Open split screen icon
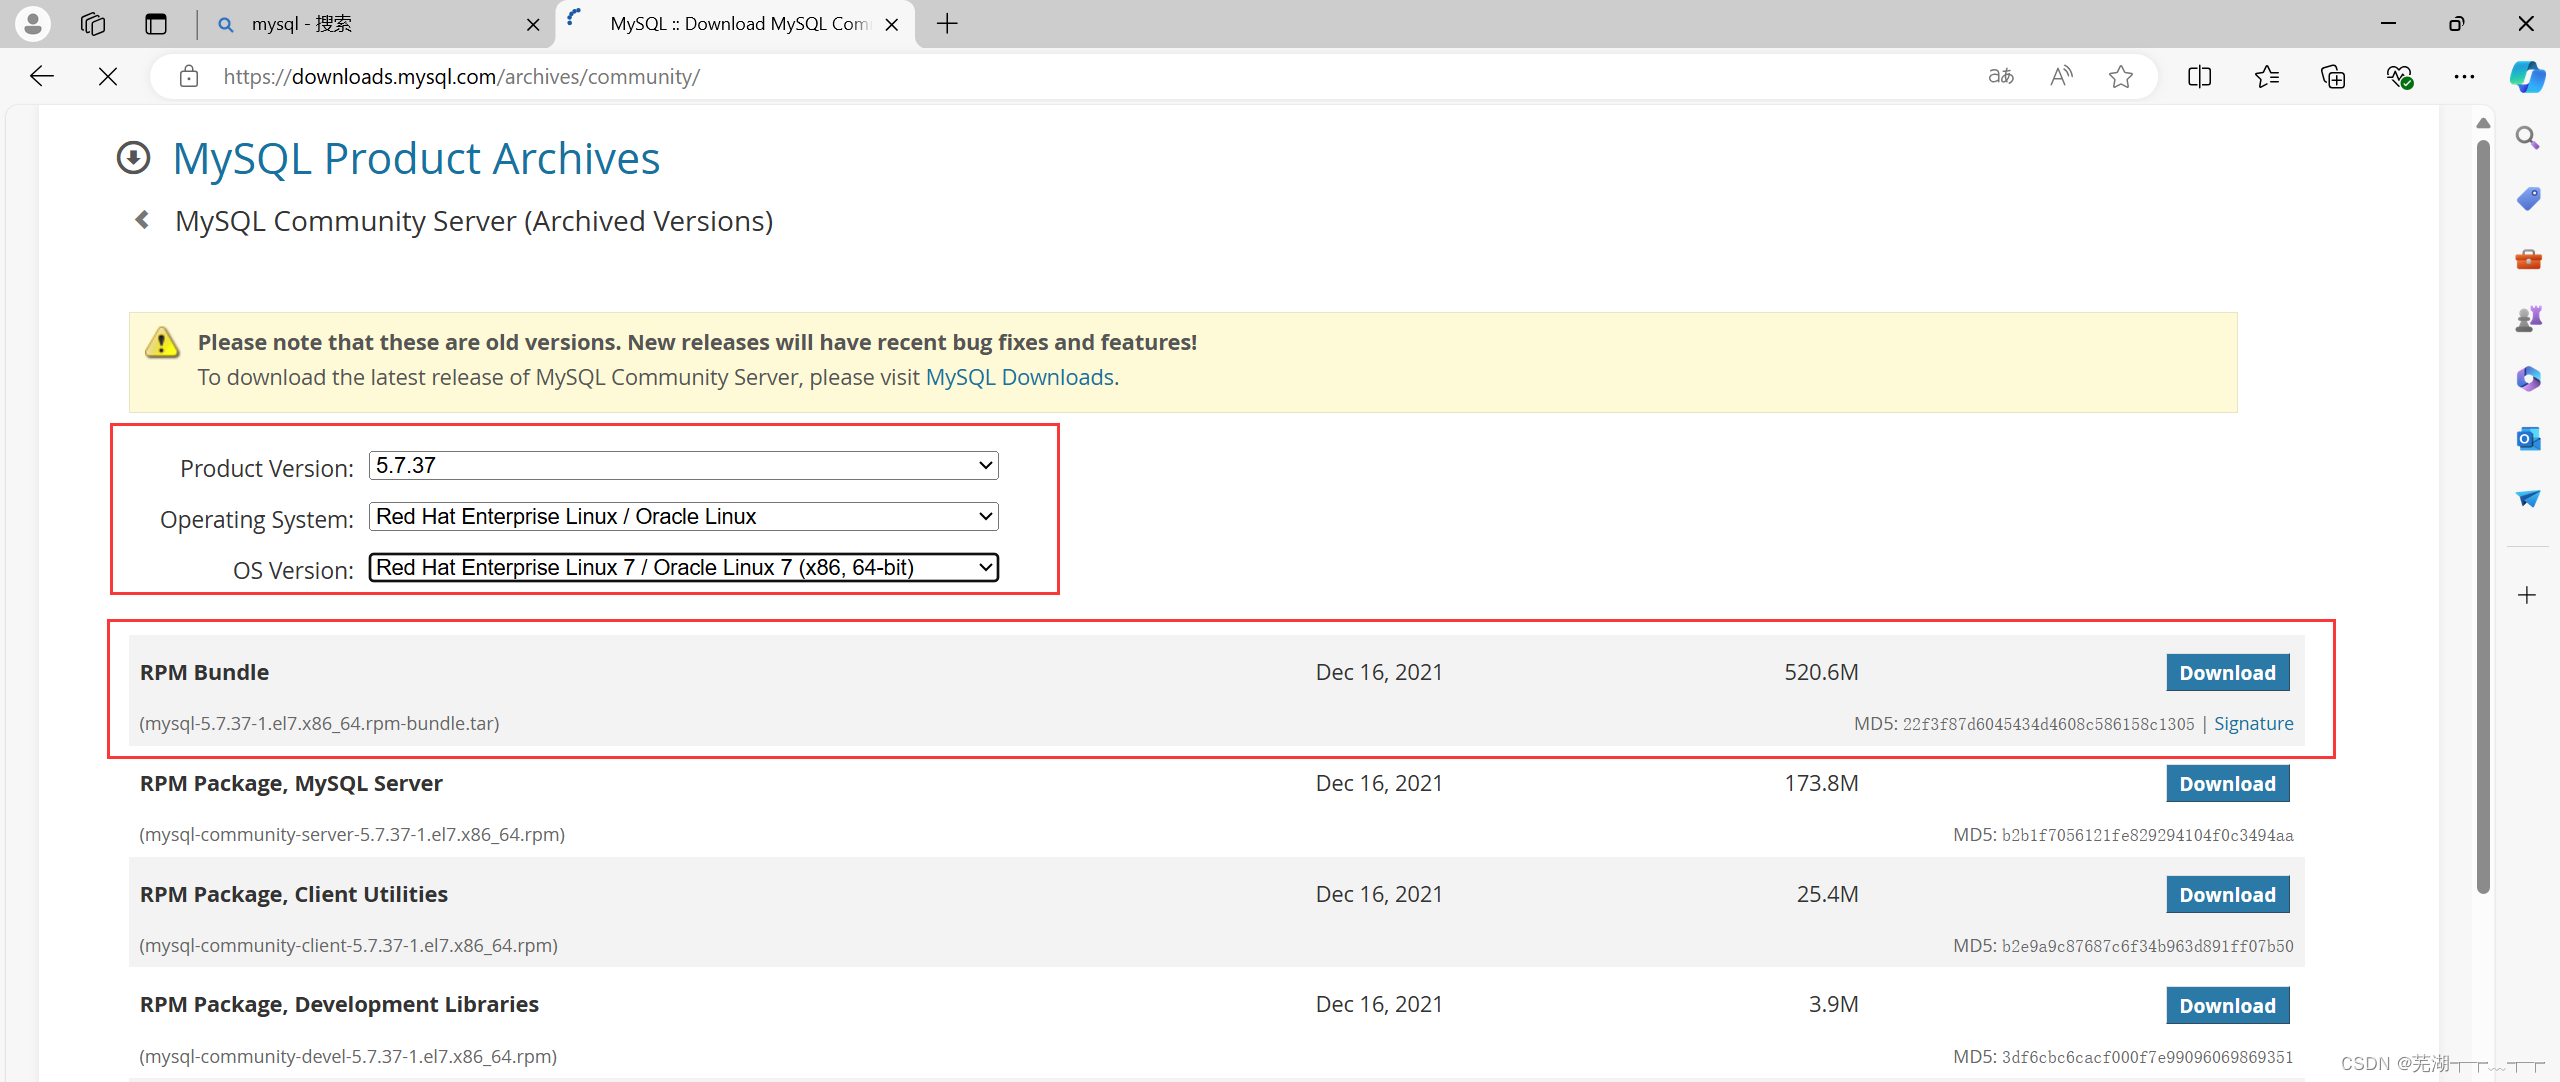The width and height of the screenshot is (2560, 1082). (2200, 76)
